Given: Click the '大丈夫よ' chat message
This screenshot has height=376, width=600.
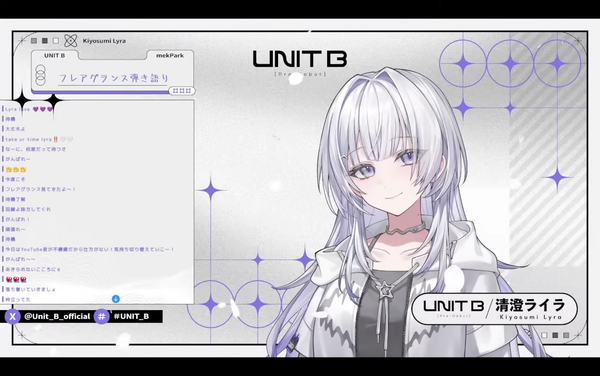Looking at the screenshot, I should pos(15,129).
